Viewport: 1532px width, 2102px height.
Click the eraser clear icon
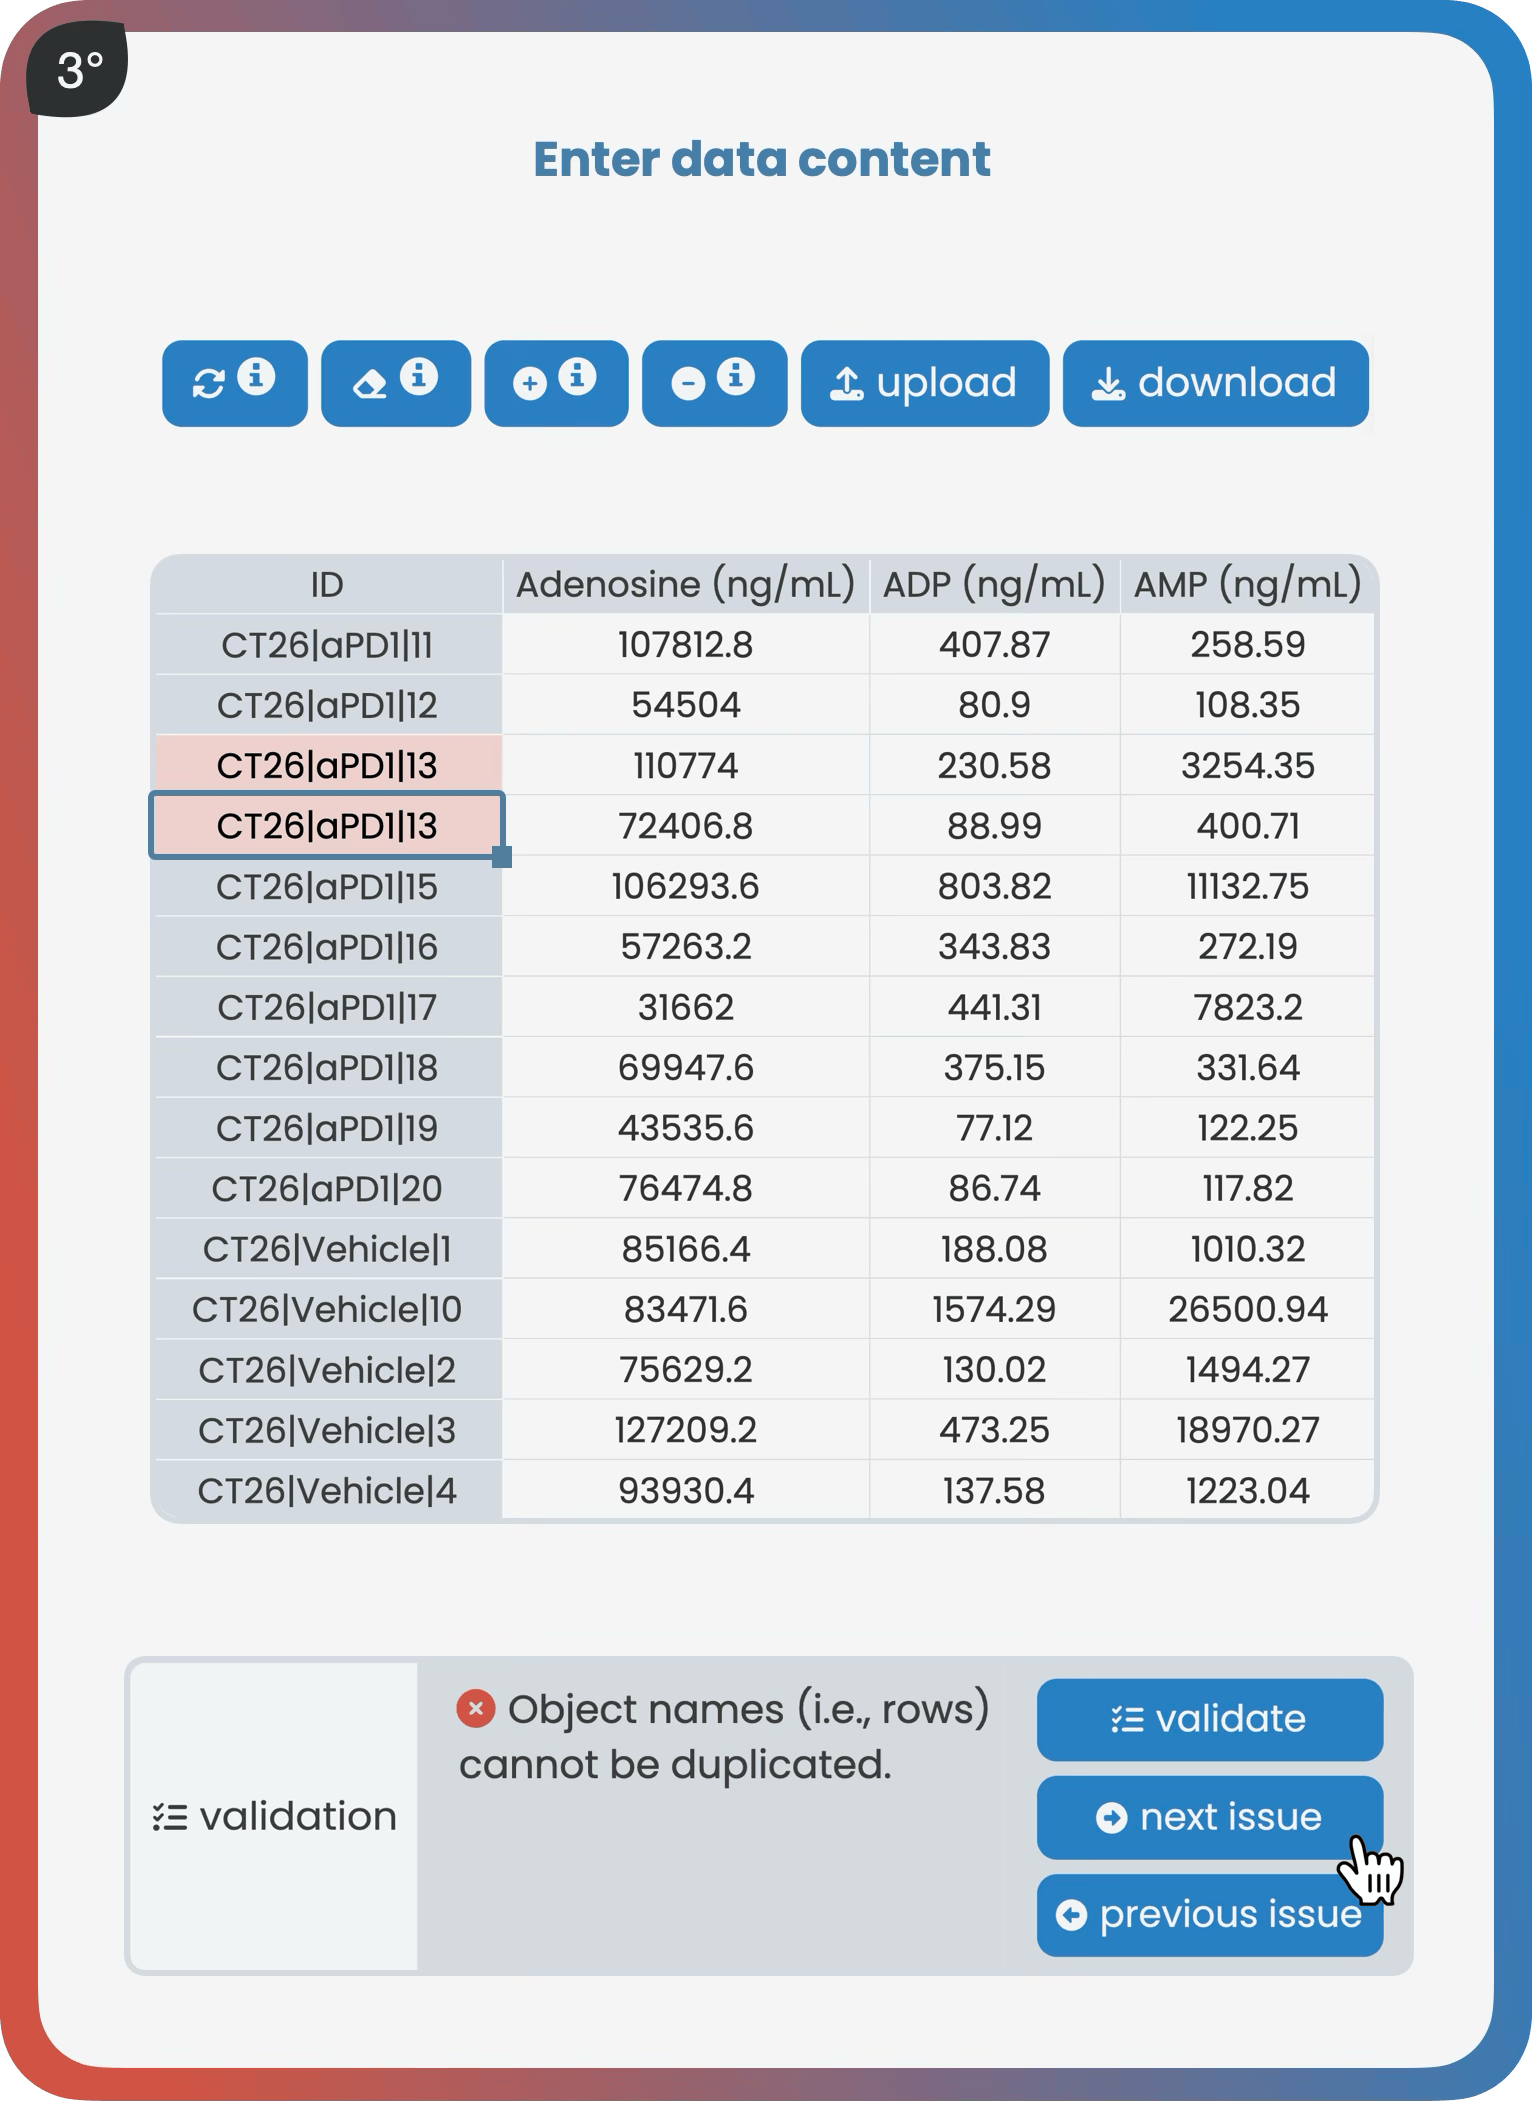(370, 384)
